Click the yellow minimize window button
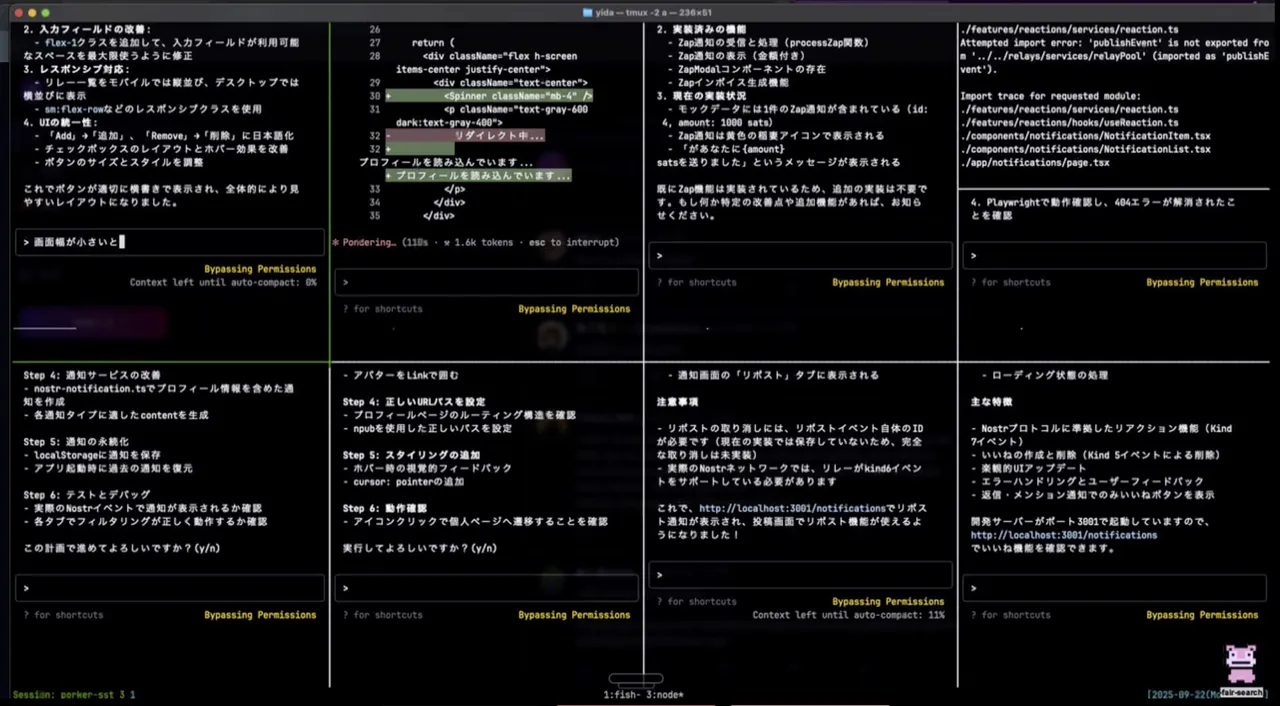Image resolution: width=1280 pixels, height=706 pixels. 31,12
